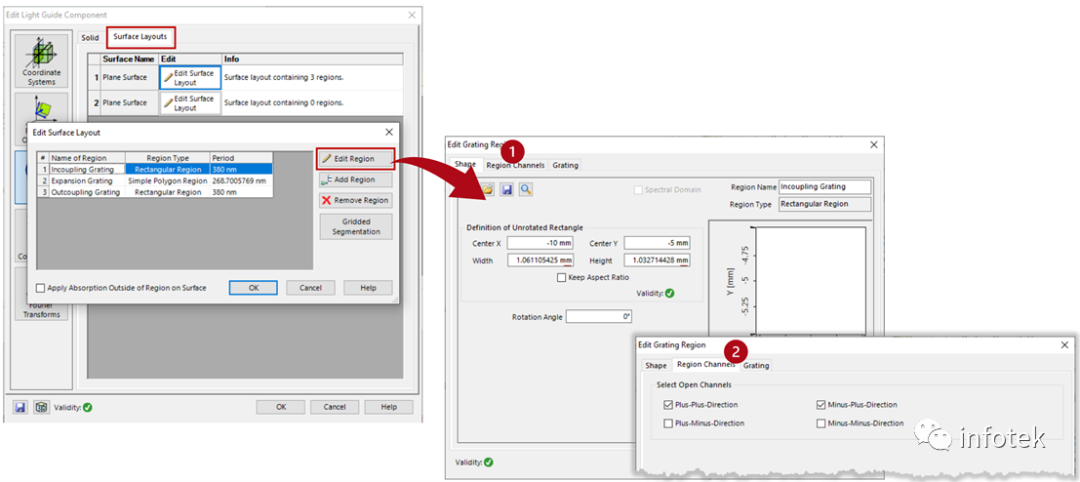Click the Period column header
Screen dimensions: 1080x482
pyautogui.click(x=241, y=158)
